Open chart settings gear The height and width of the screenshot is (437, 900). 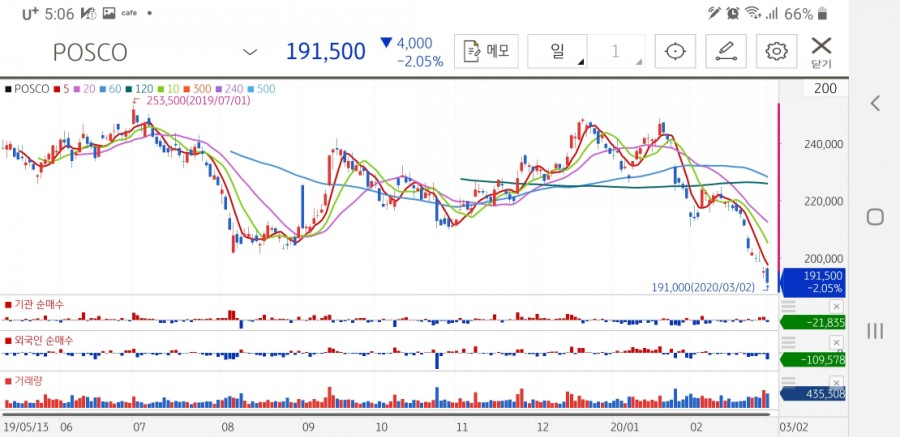pos(777,51)
